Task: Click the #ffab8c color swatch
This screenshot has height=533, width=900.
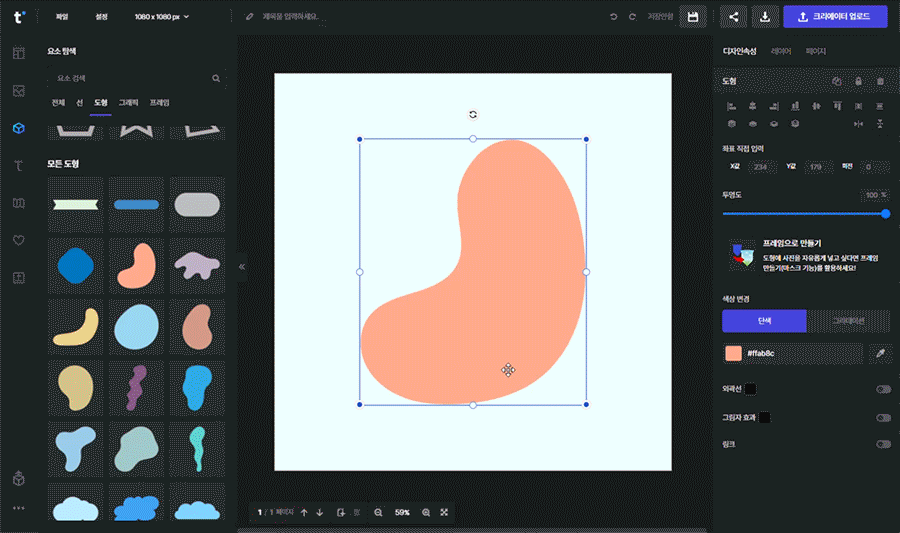Action: click(x=734, y=353)
